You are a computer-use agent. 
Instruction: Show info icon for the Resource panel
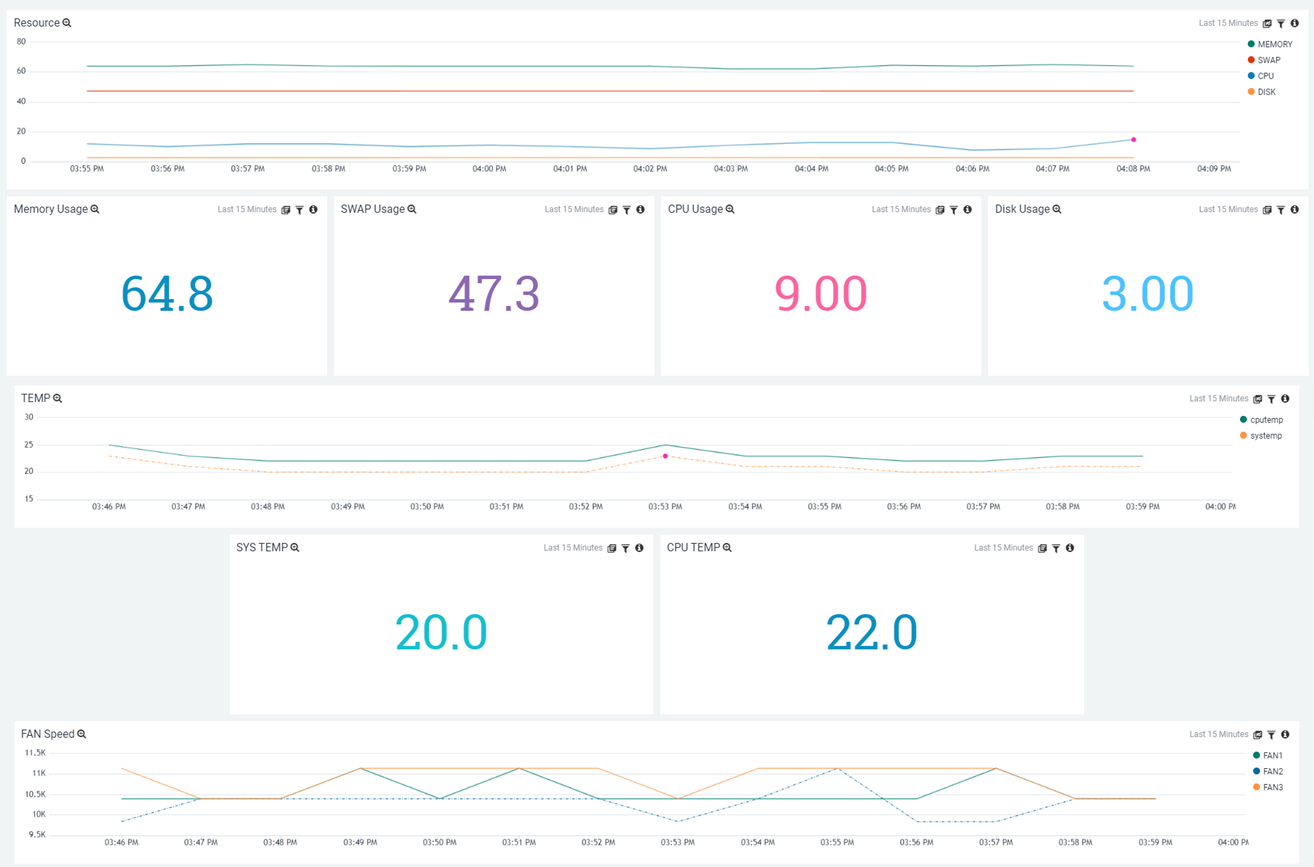coord(1295,23)
